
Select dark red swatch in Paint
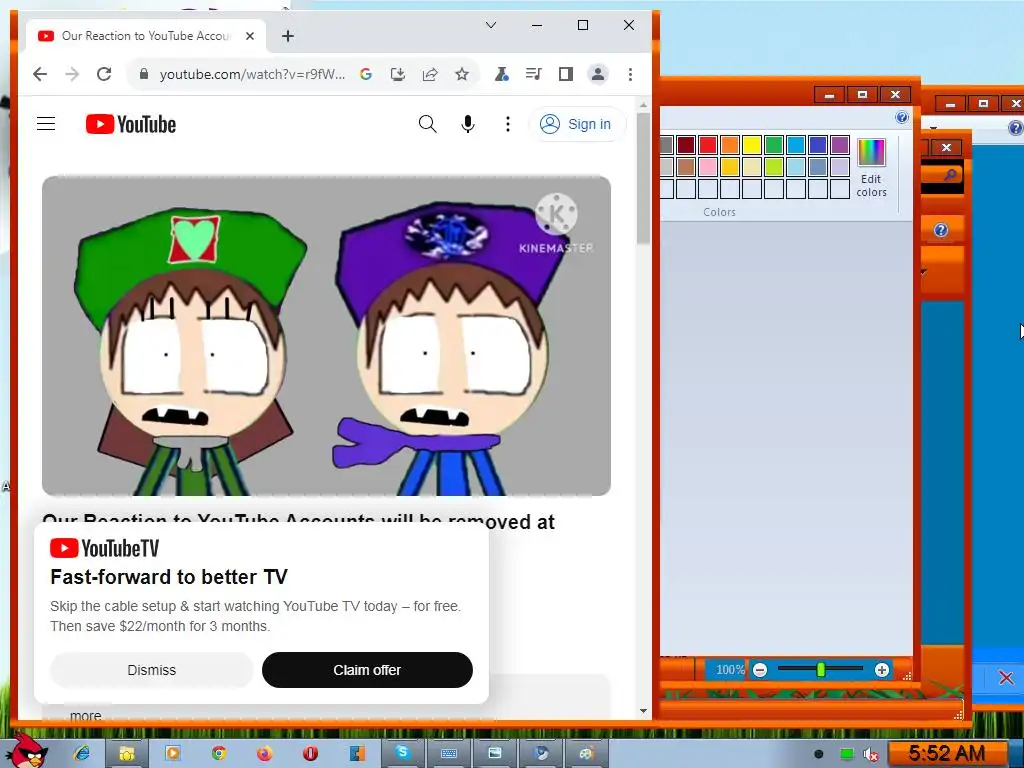[x=686, y=144]
